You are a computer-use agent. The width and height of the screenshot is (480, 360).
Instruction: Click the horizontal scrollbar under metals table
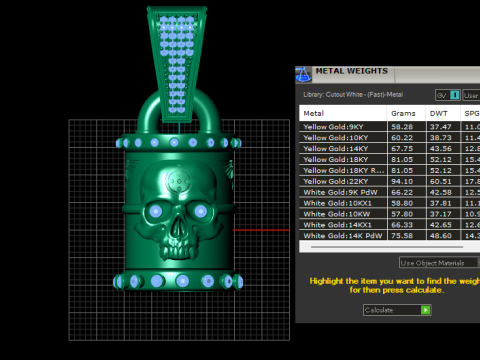click(387, 247)
